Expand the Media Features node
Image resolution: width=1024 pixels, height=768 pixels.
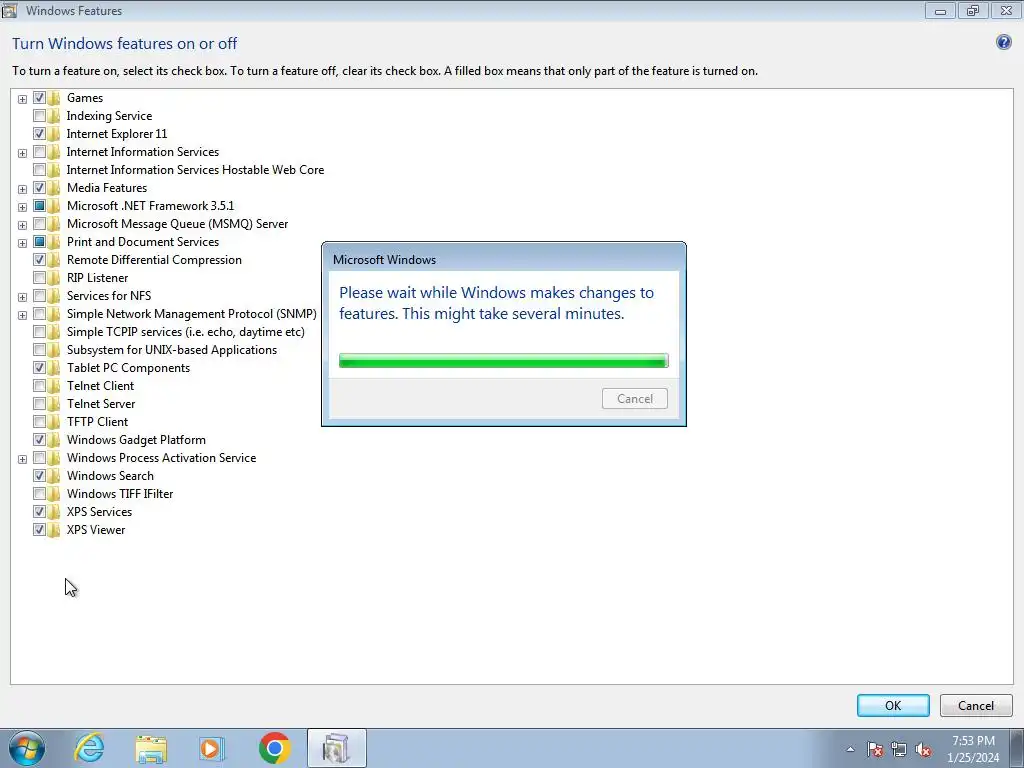(x=22, y=189)
